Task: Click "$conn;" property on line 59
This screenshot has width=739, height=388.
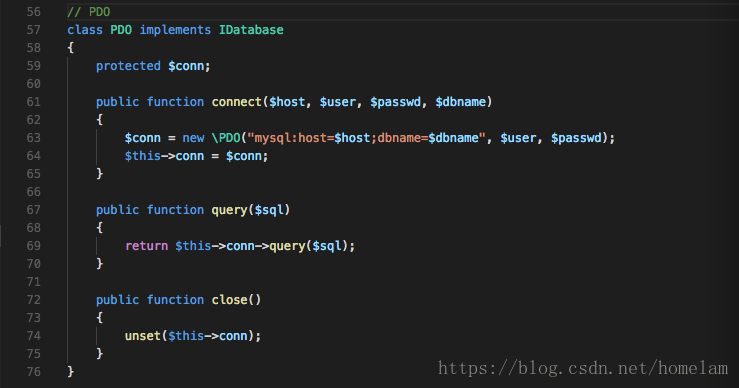Action: point(189,66)
